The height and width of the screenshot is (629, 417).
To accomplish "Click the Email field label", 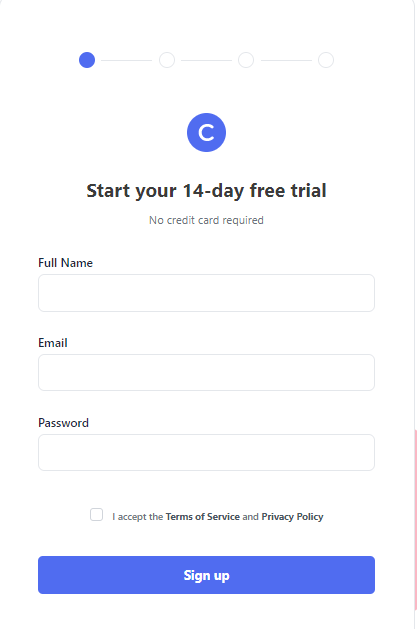I will [x=53, y=343].
